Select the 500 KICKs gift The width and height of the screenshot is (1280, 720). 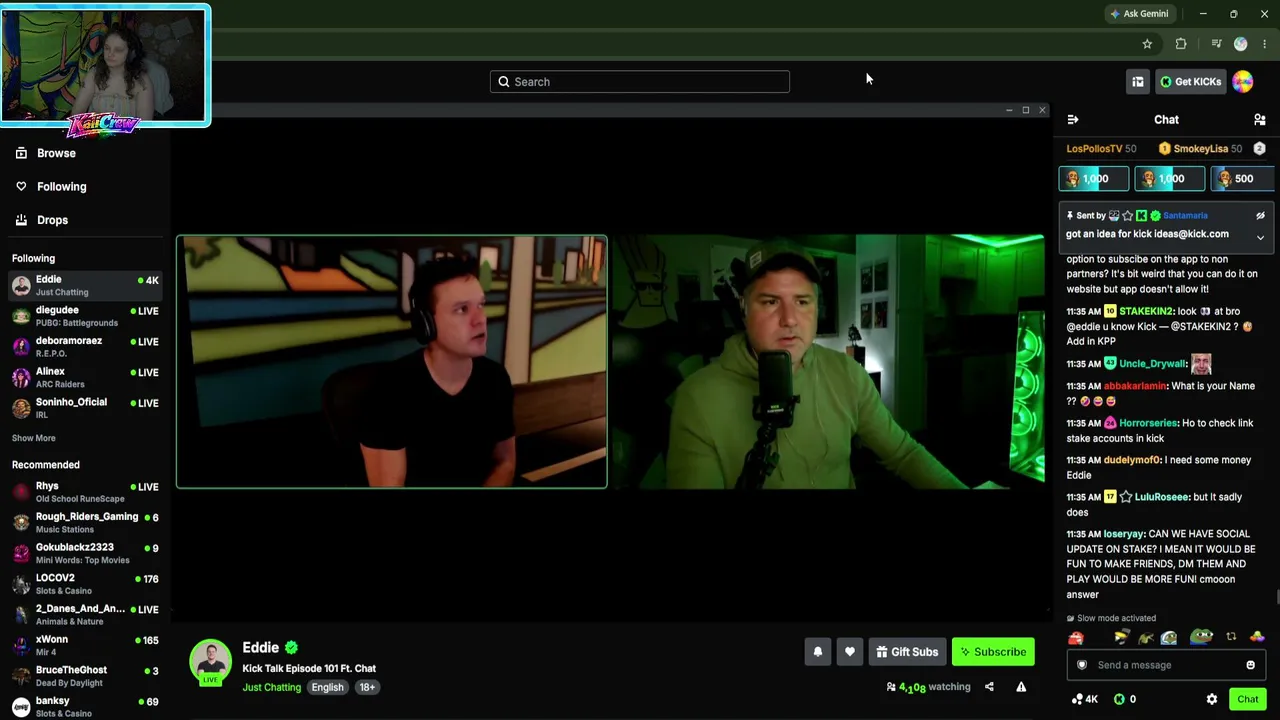pos(1242,179)
